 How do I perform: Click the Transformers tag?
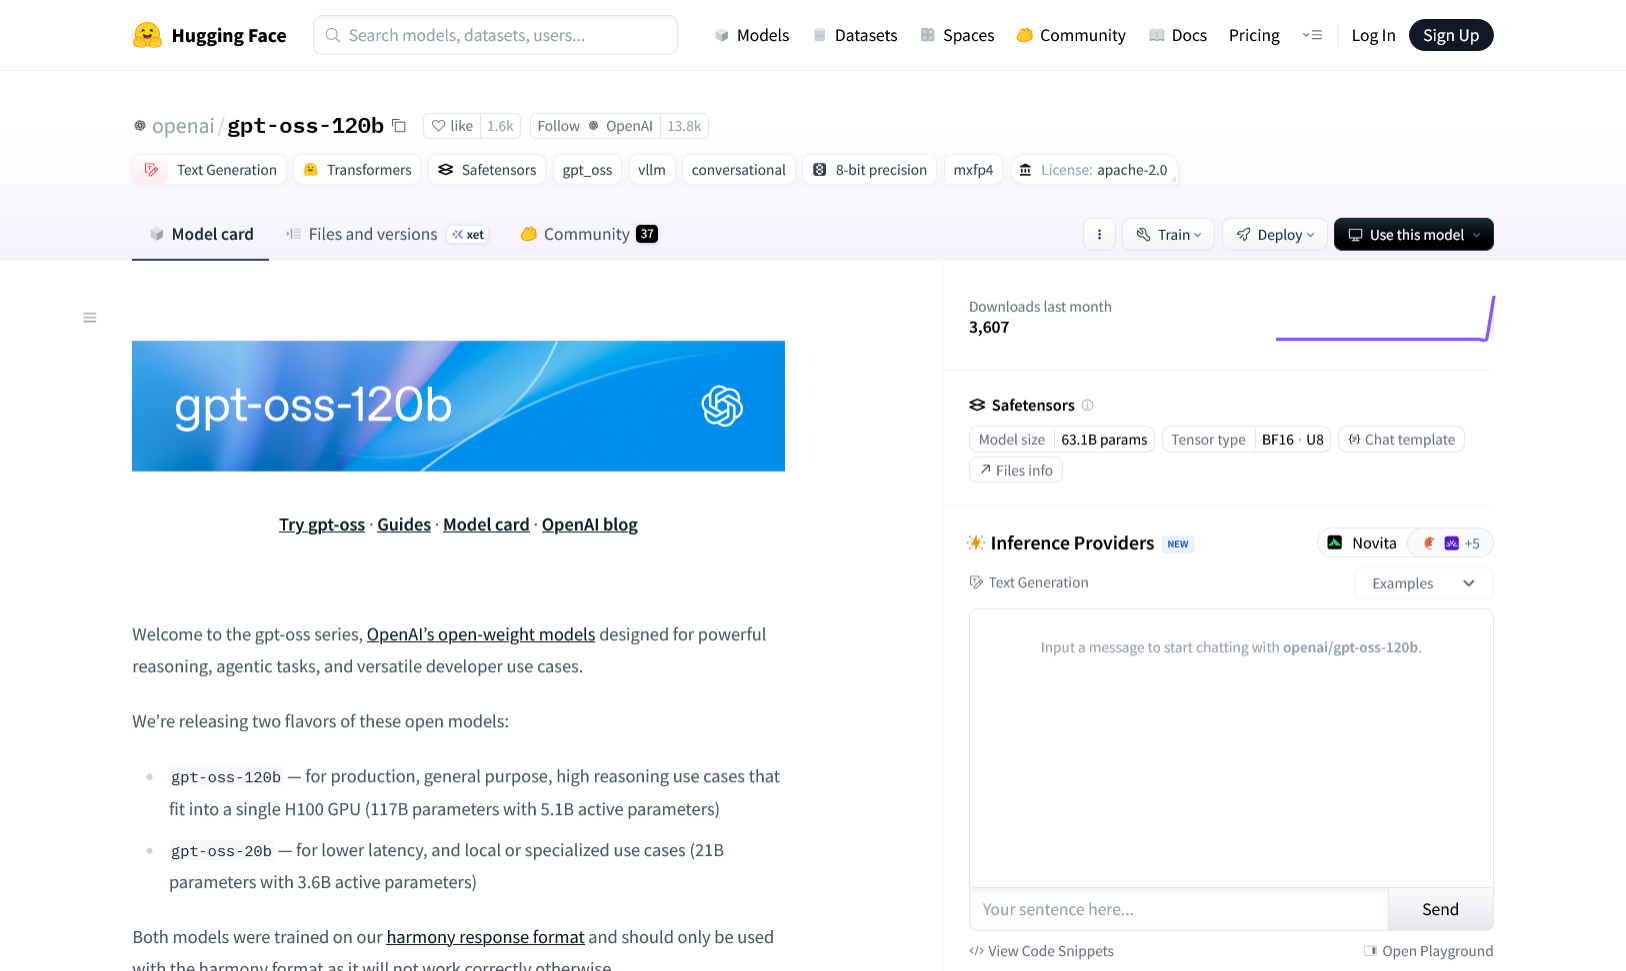(x=357, y=170)
